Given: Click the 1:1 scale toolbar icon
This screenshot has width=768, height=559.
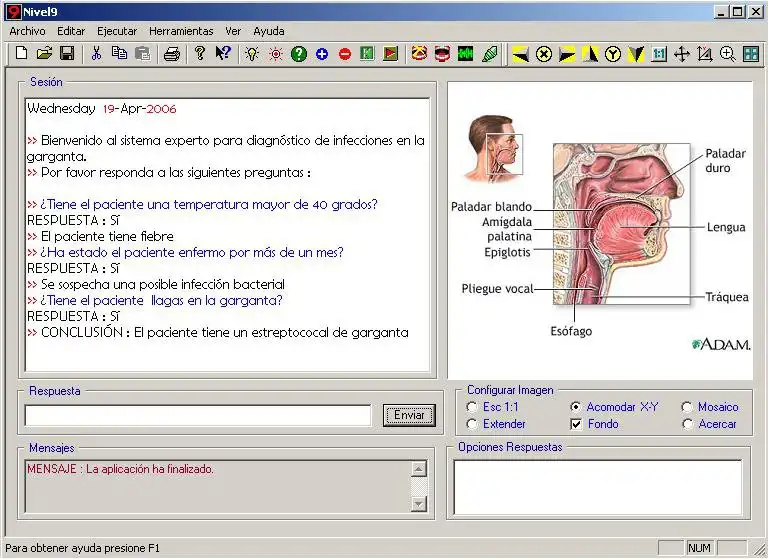Looking at the screenshot, I should coord(659,54).
